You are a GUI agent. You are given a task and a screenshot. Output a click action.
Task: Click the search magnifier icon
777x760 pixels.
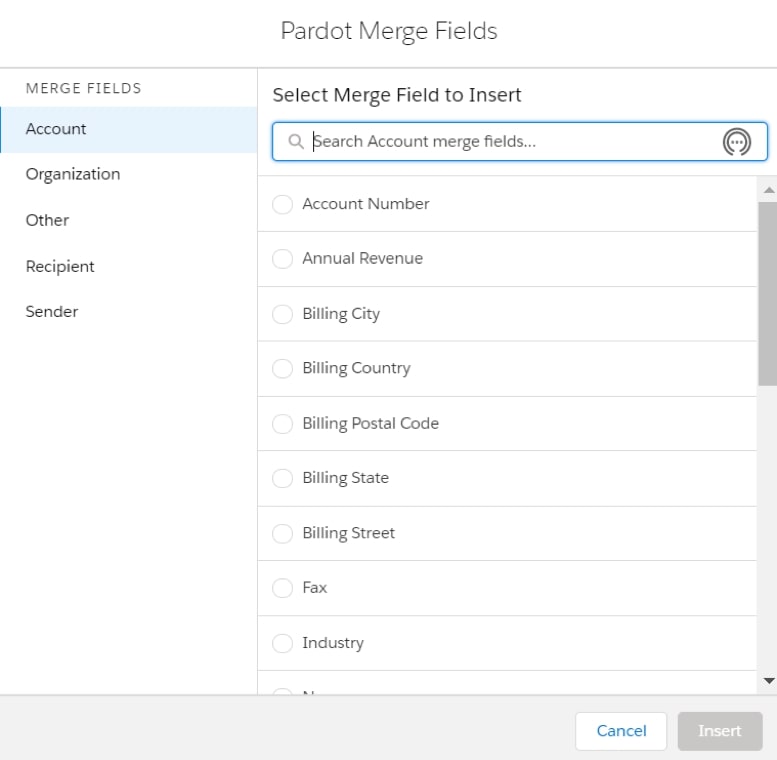click(x=296, y=142)
